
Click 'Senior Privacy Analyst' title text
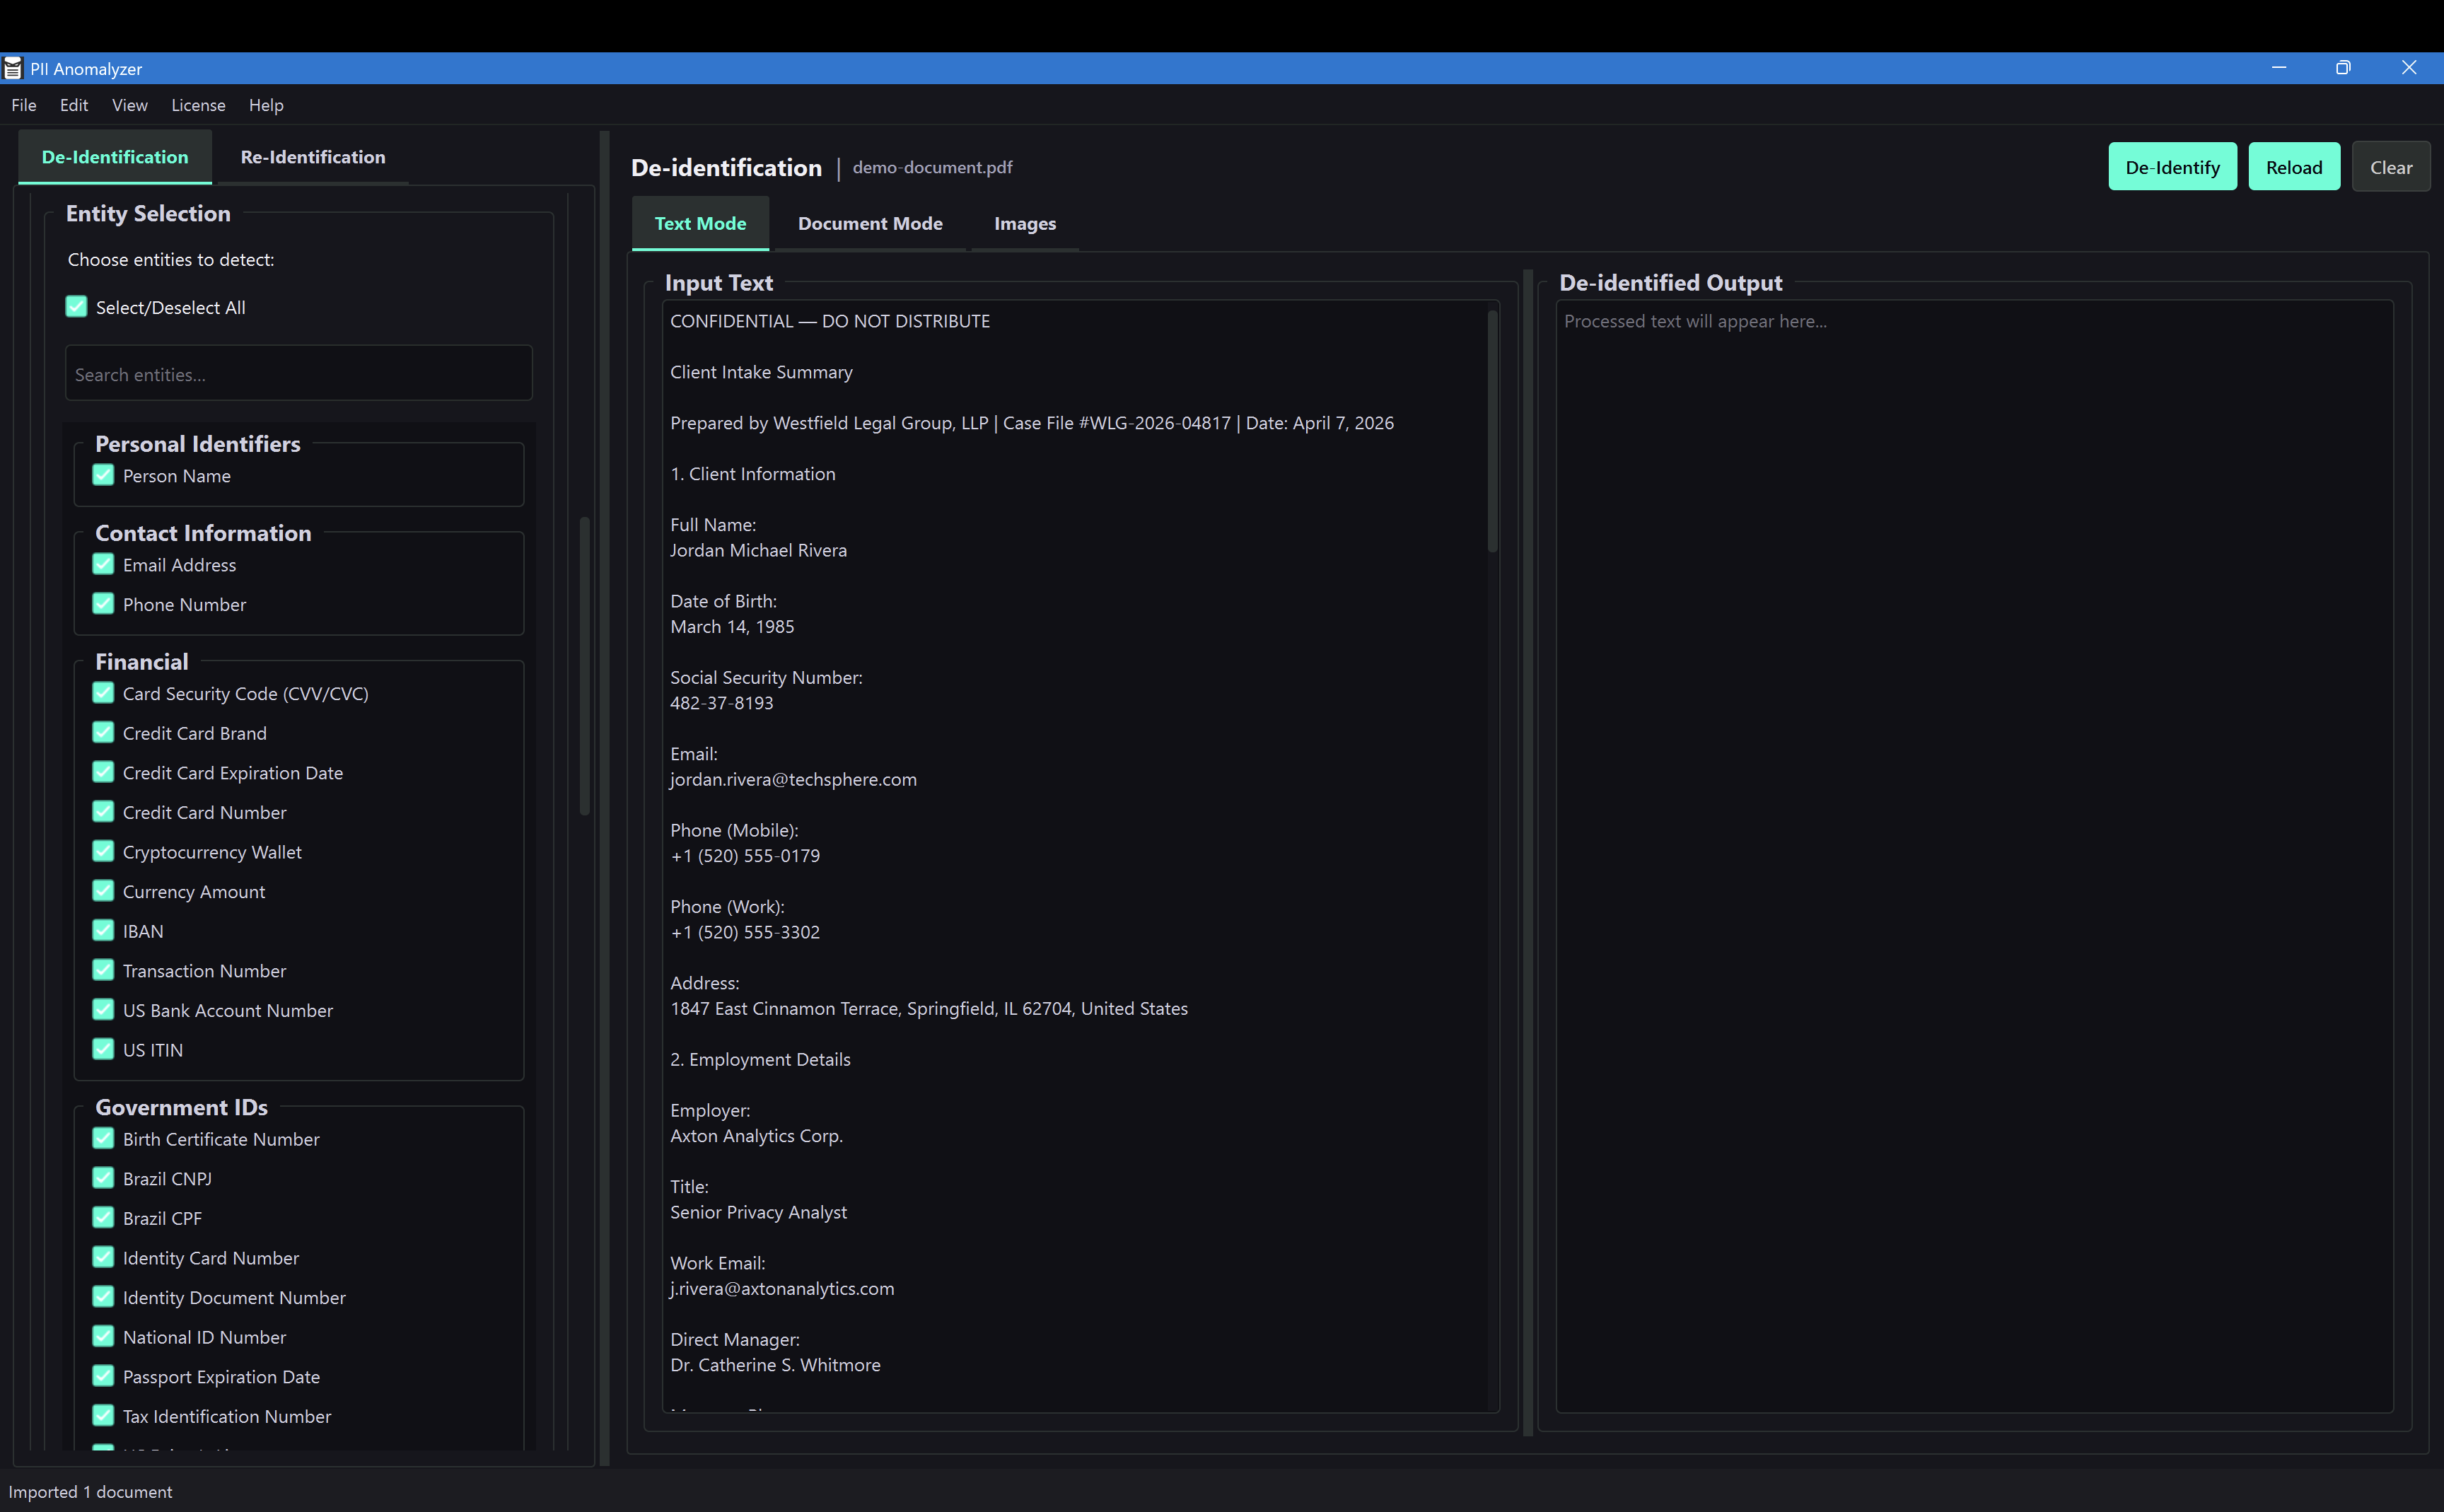point(758,1212)
